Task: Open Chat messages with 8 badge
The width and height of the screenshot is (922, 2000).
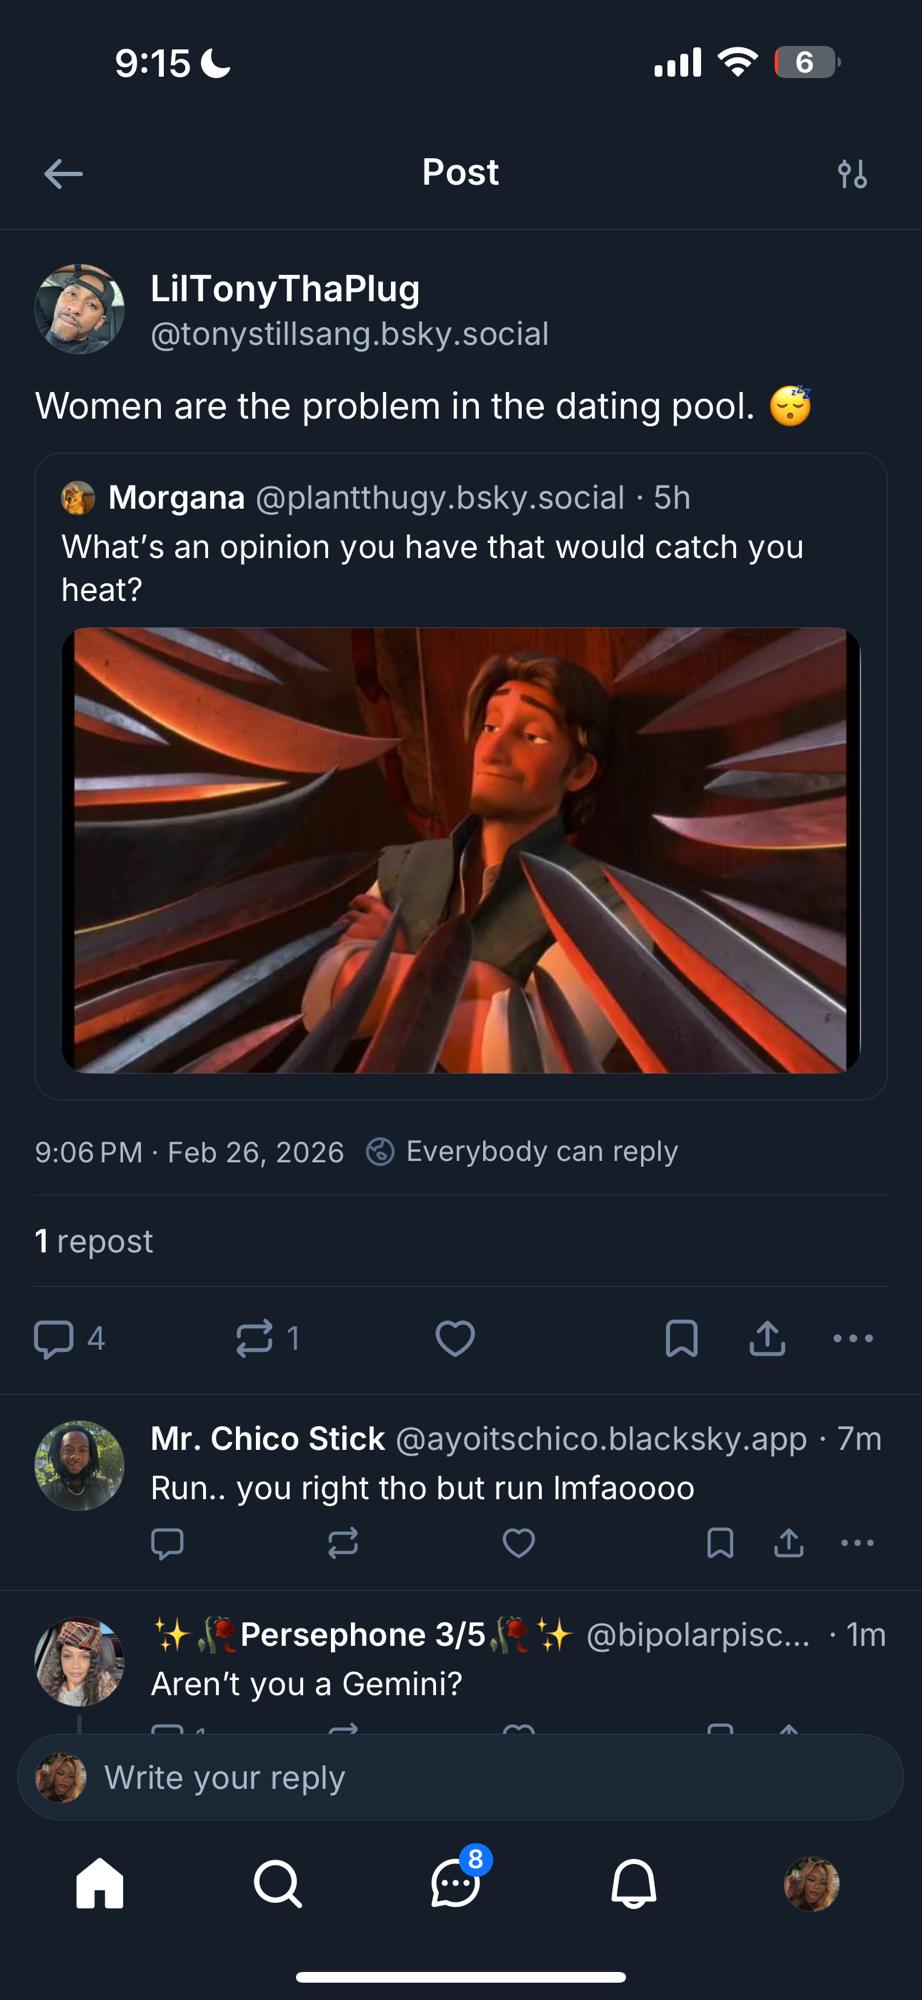Action: [455, 1884]
